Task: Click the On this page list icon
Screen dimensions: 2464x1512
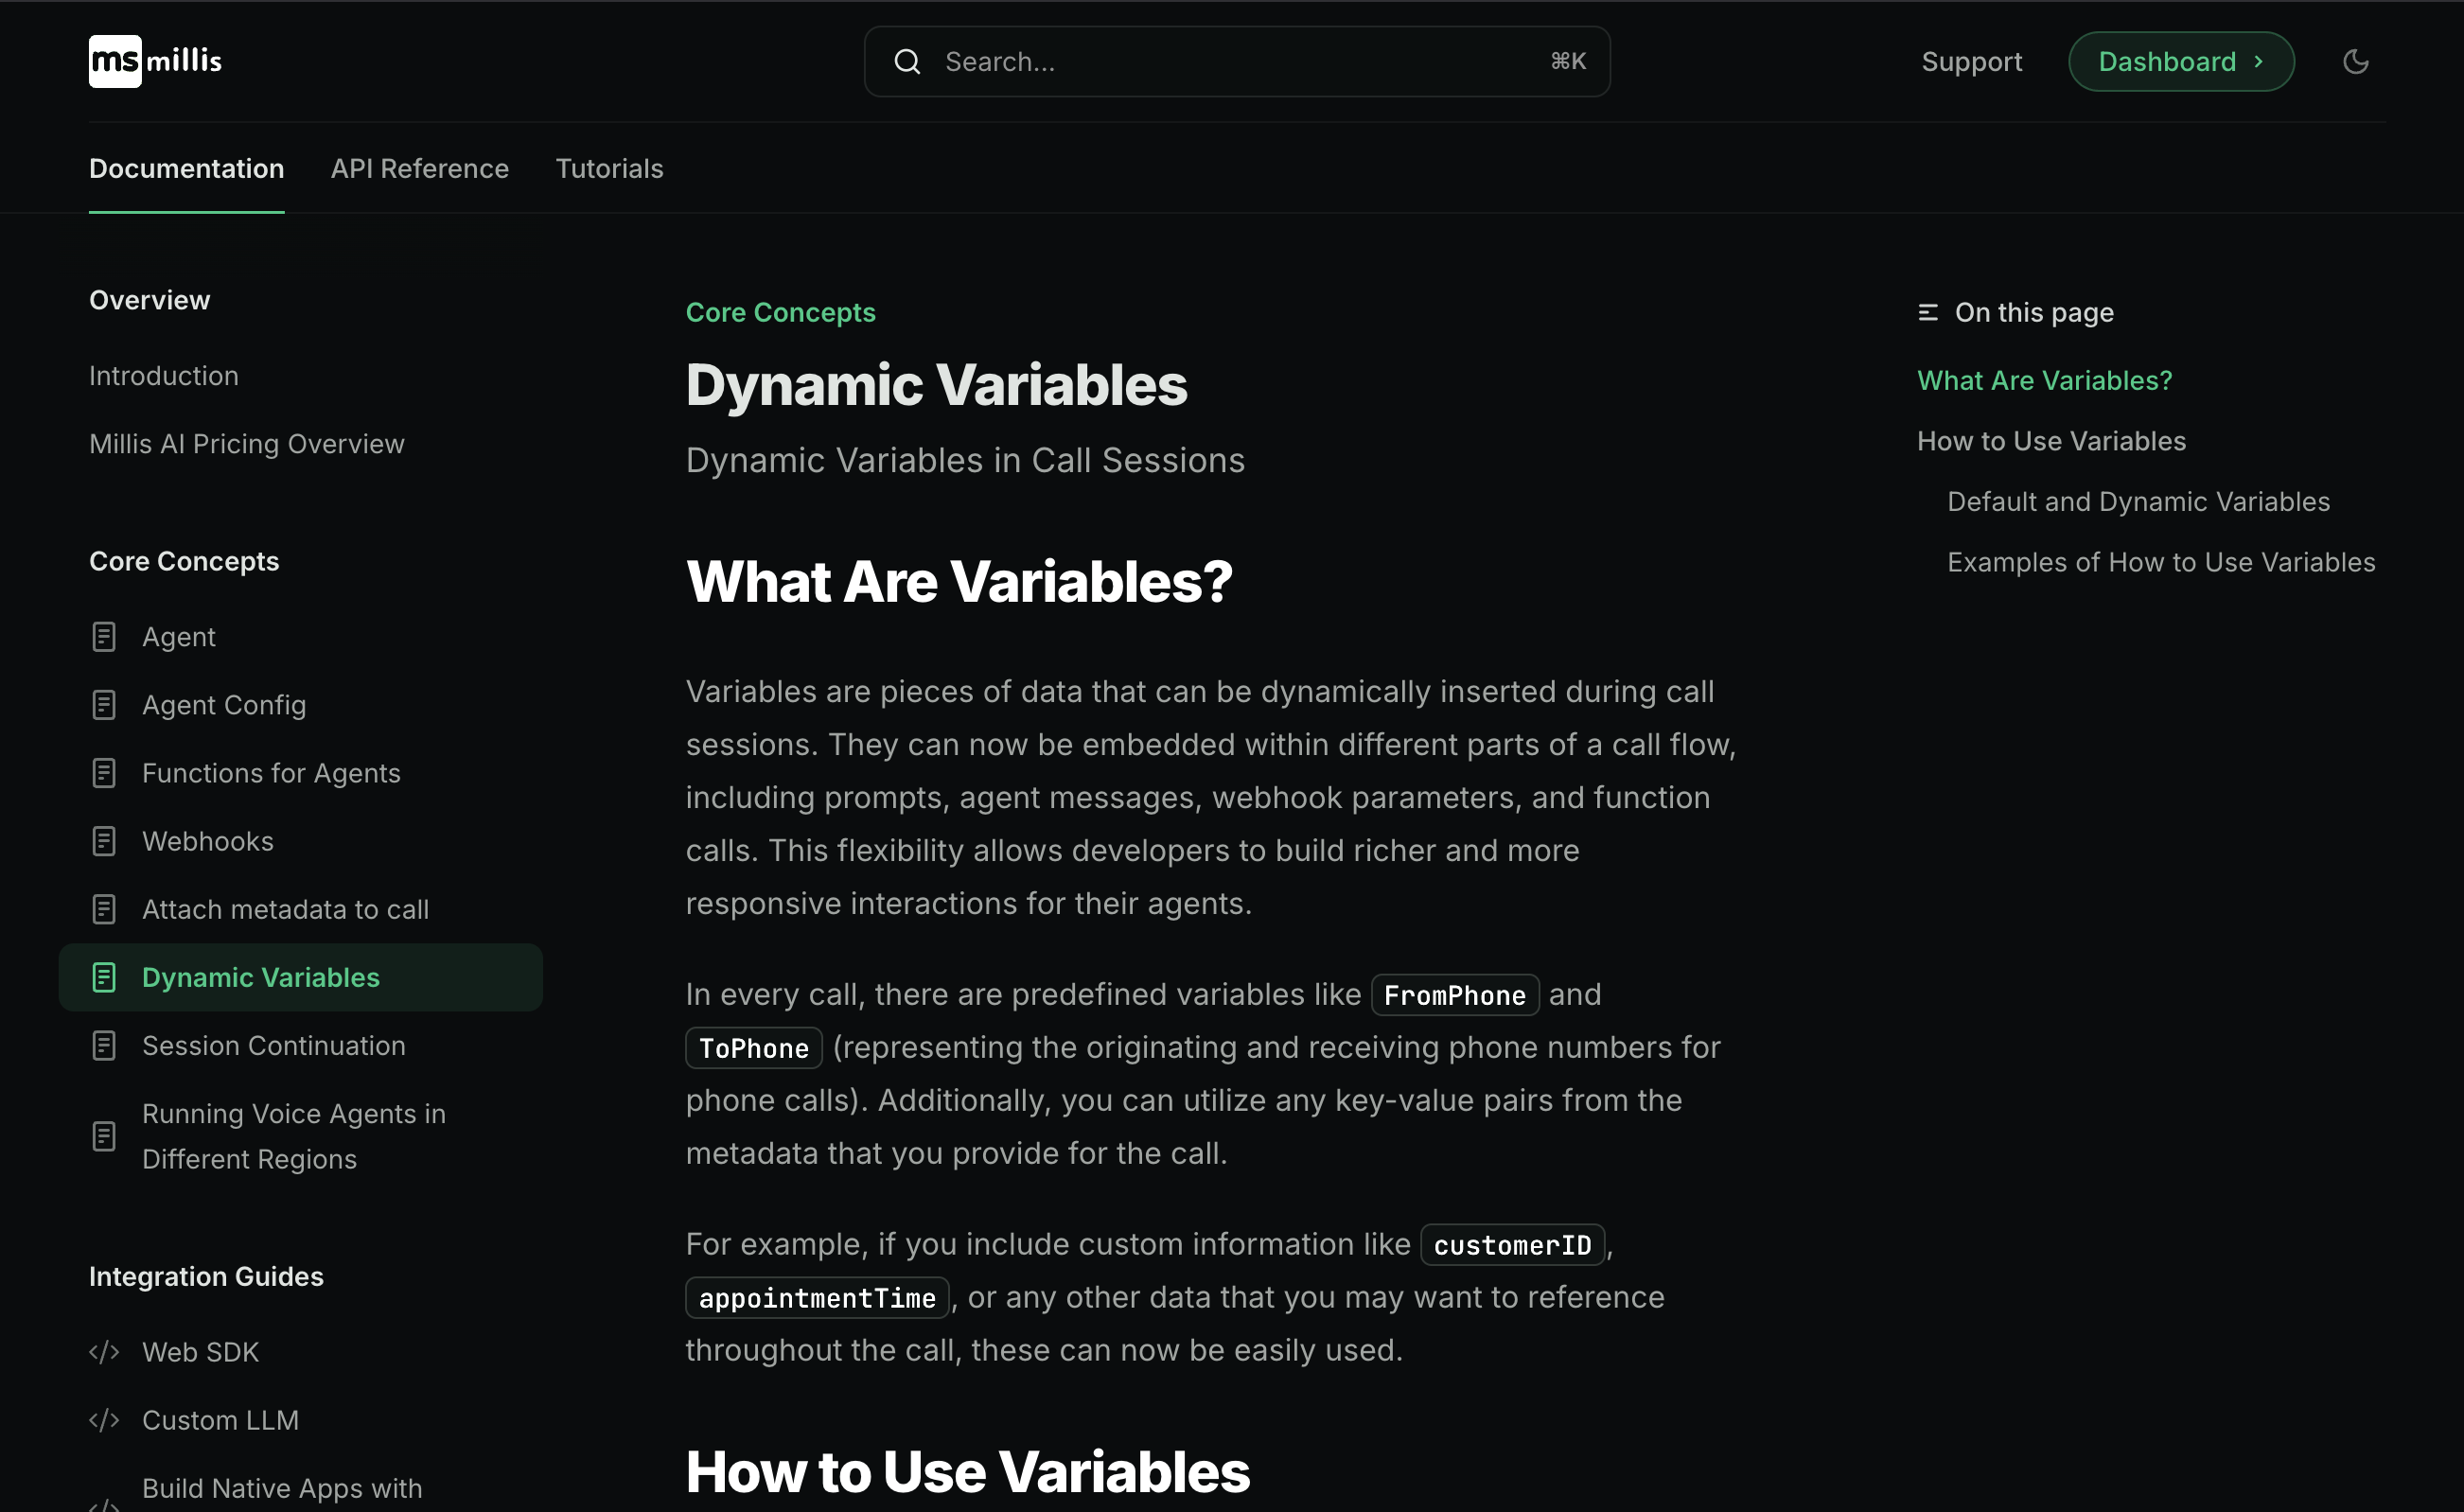Action: (1928, 311)
